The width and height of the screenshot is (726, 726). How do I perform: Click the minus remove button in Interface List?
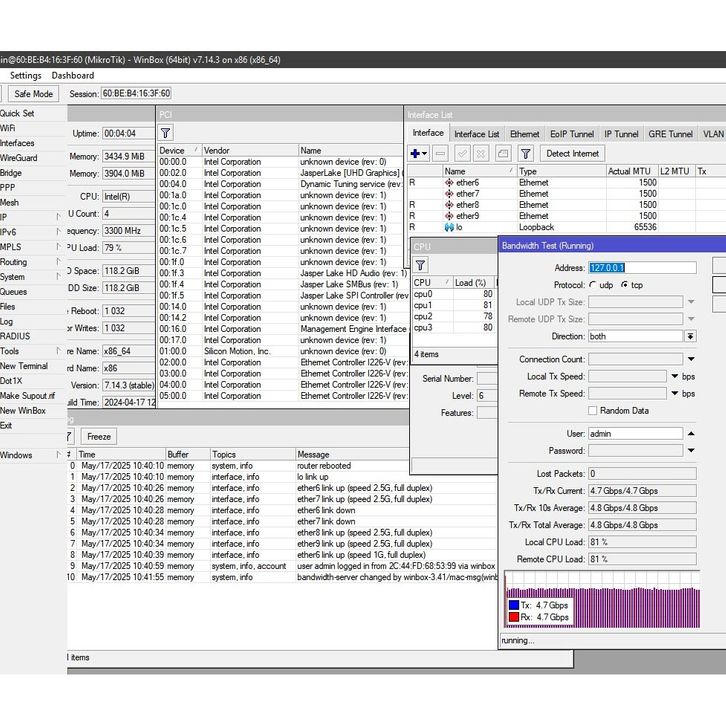pos(441,153)
